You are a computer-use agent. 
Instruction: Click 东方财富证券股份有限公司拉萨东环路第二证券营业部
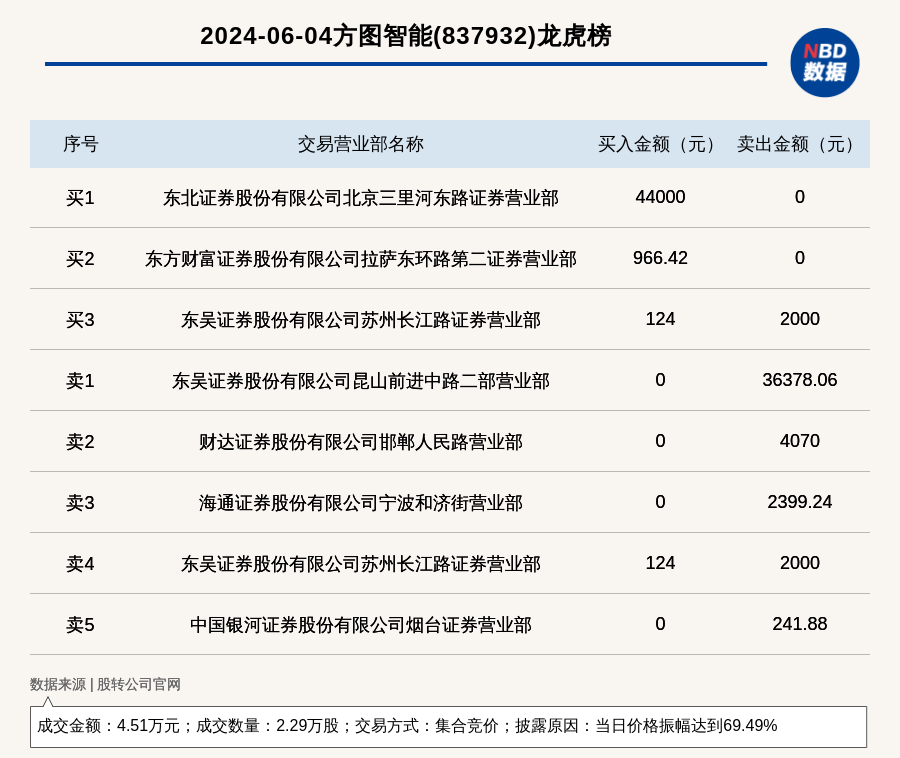click(x=360, y=259)
